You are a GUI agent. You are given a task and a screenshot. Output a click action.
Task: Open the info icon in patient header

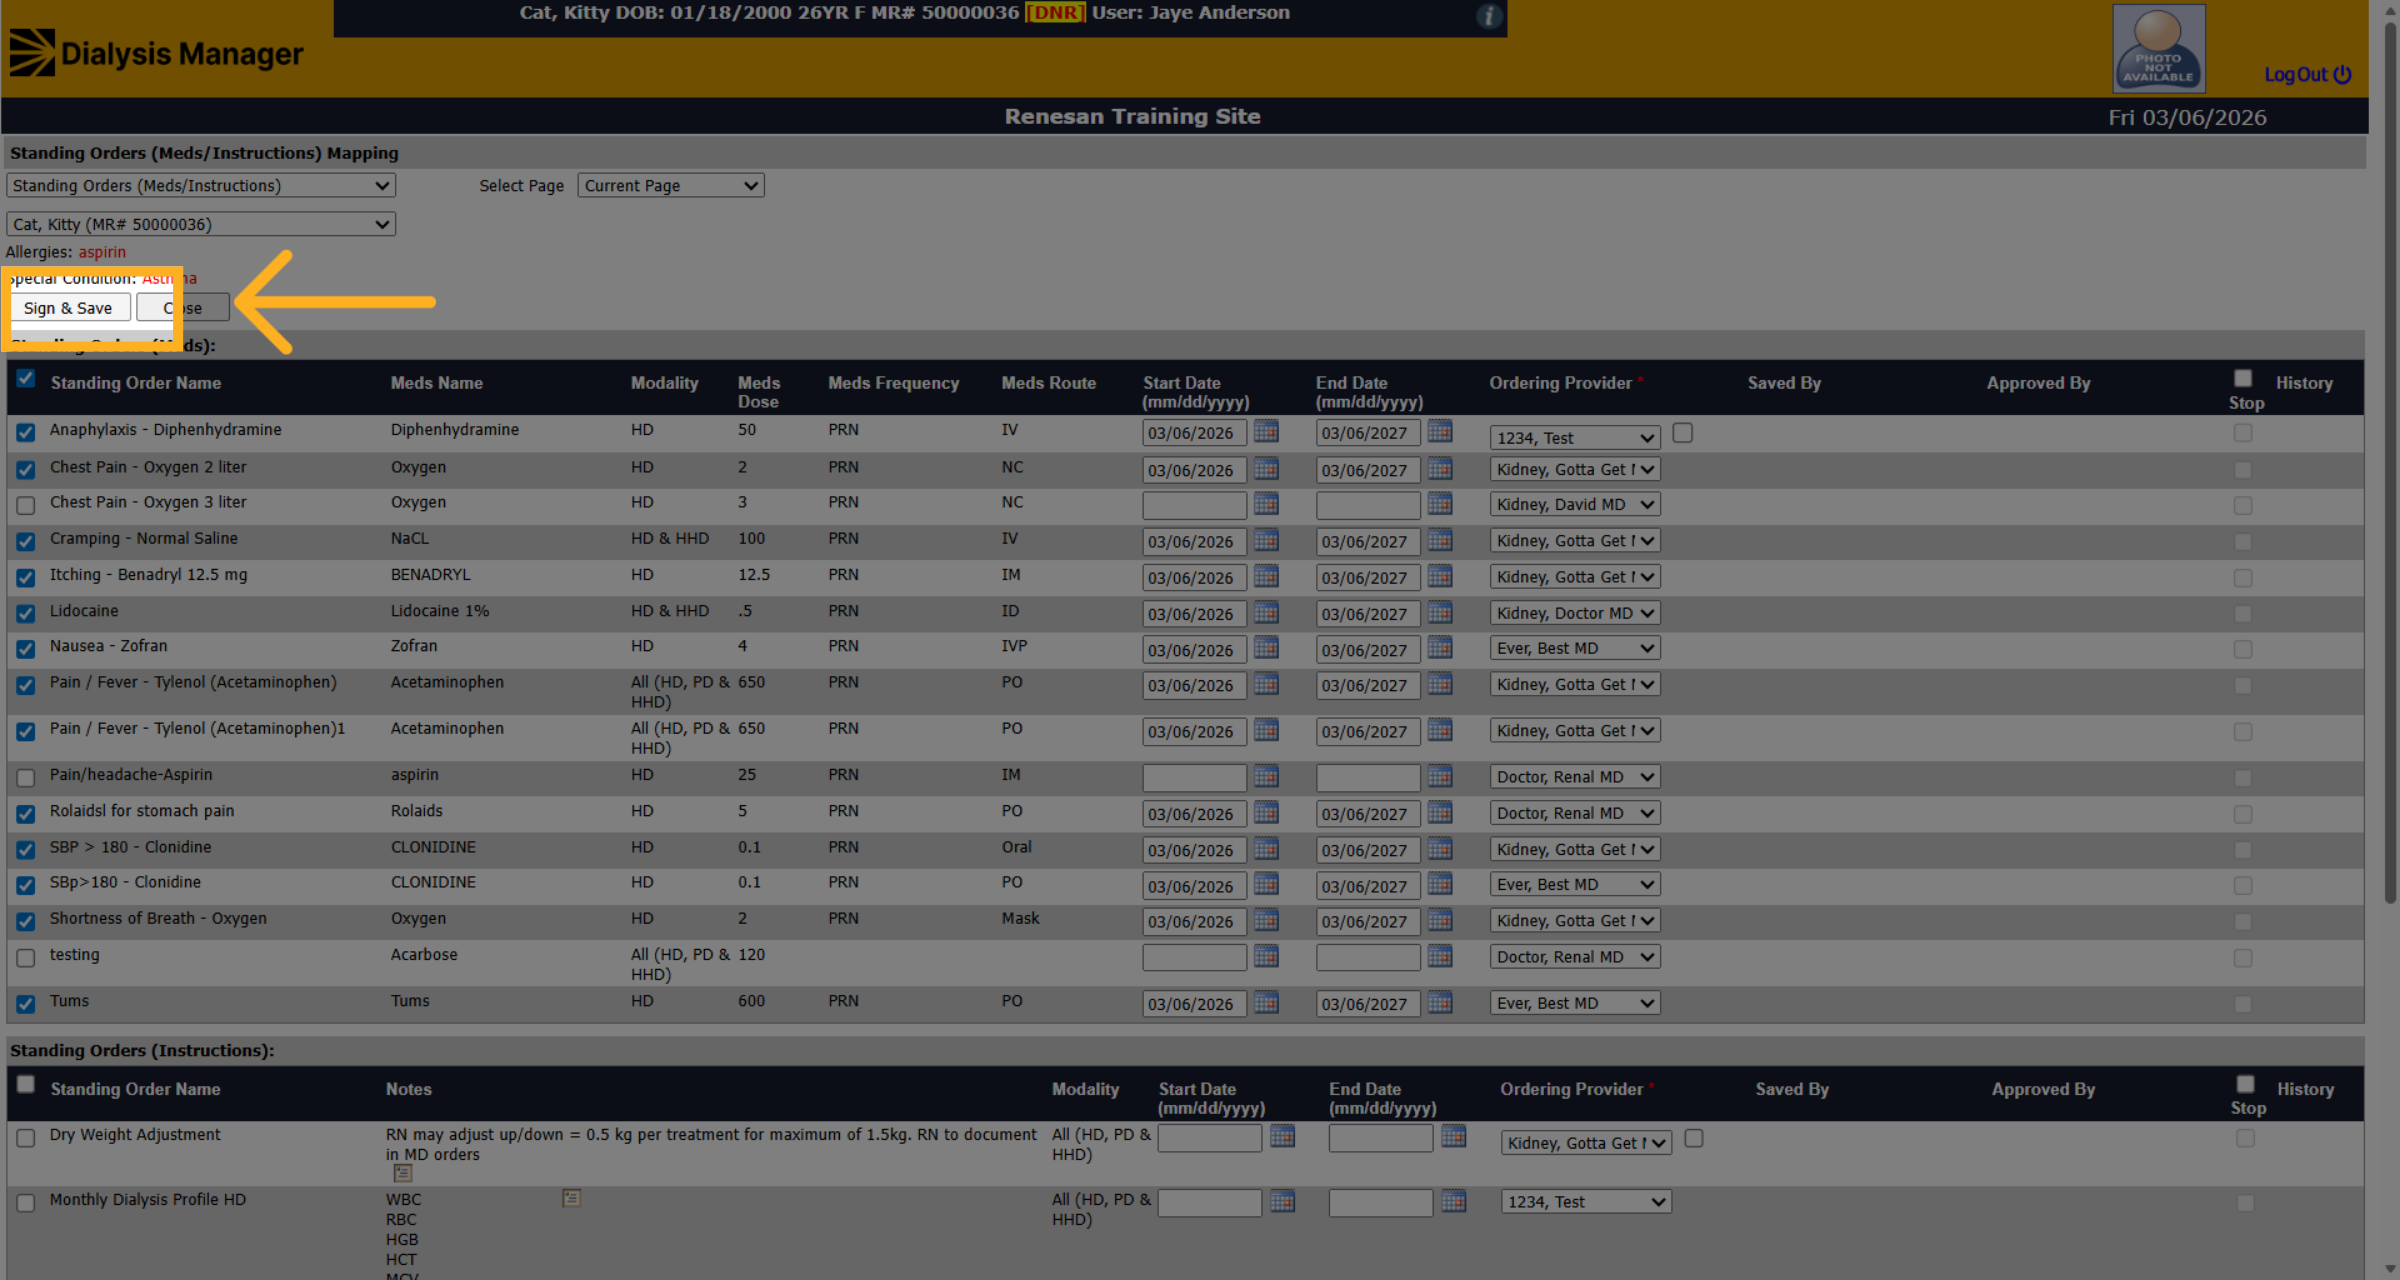[1489, 16]
